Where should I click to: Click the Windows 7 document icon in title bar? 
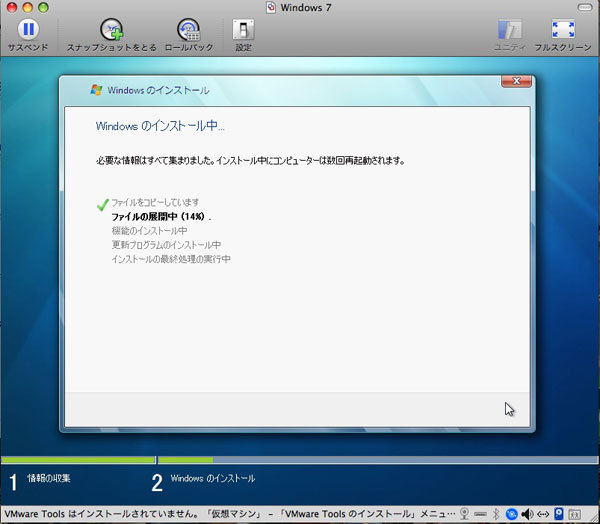point(272,8)
